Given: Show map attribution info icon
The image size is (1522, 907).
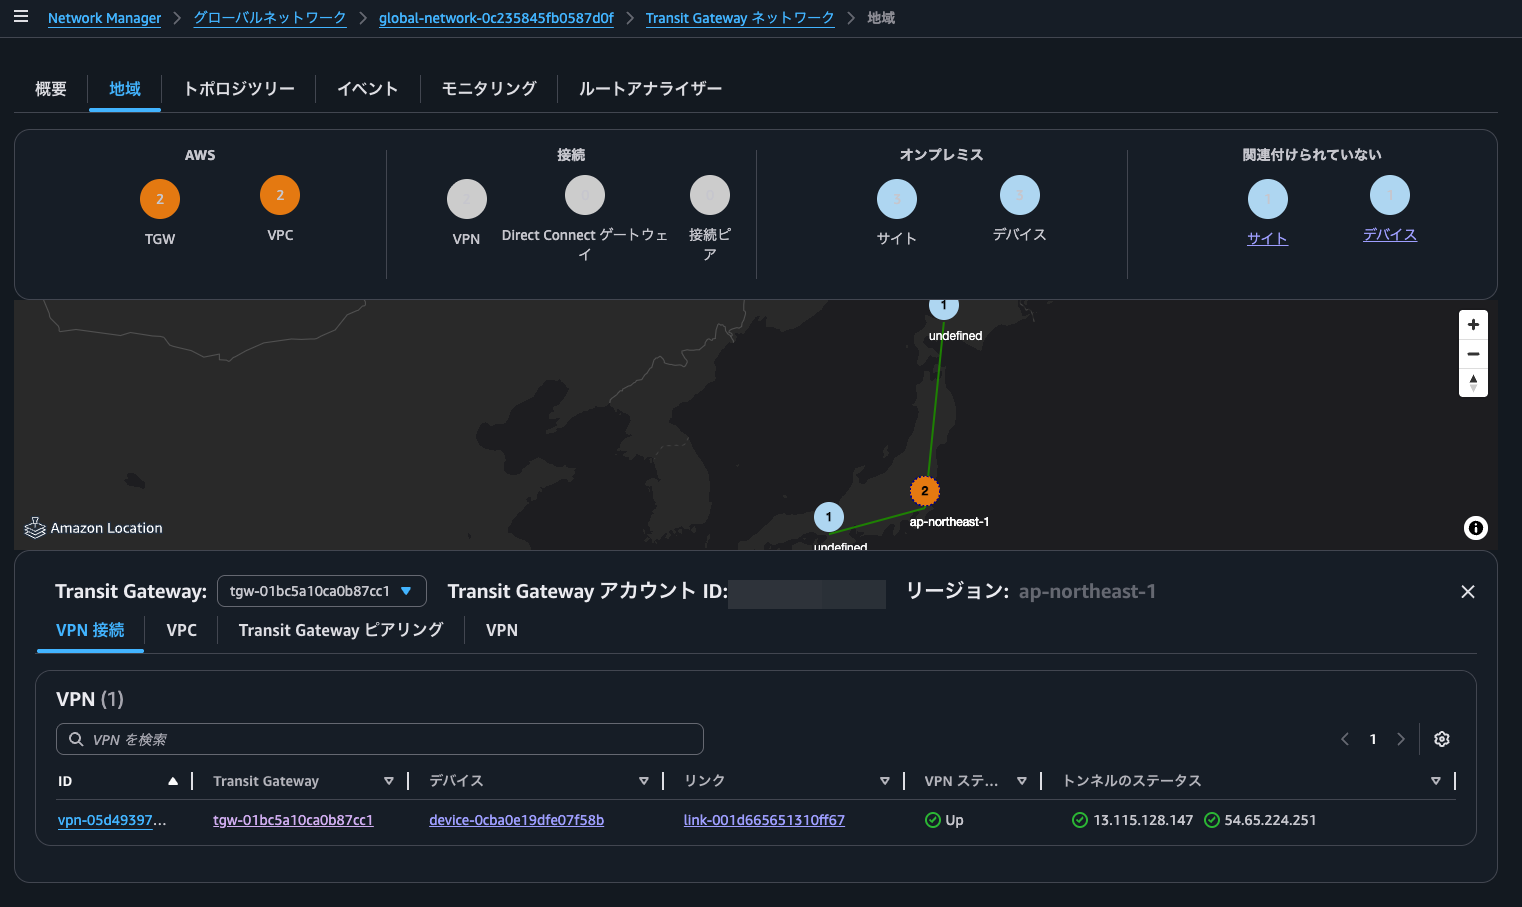Looking at the screenshot, I should coord(1476,528).
